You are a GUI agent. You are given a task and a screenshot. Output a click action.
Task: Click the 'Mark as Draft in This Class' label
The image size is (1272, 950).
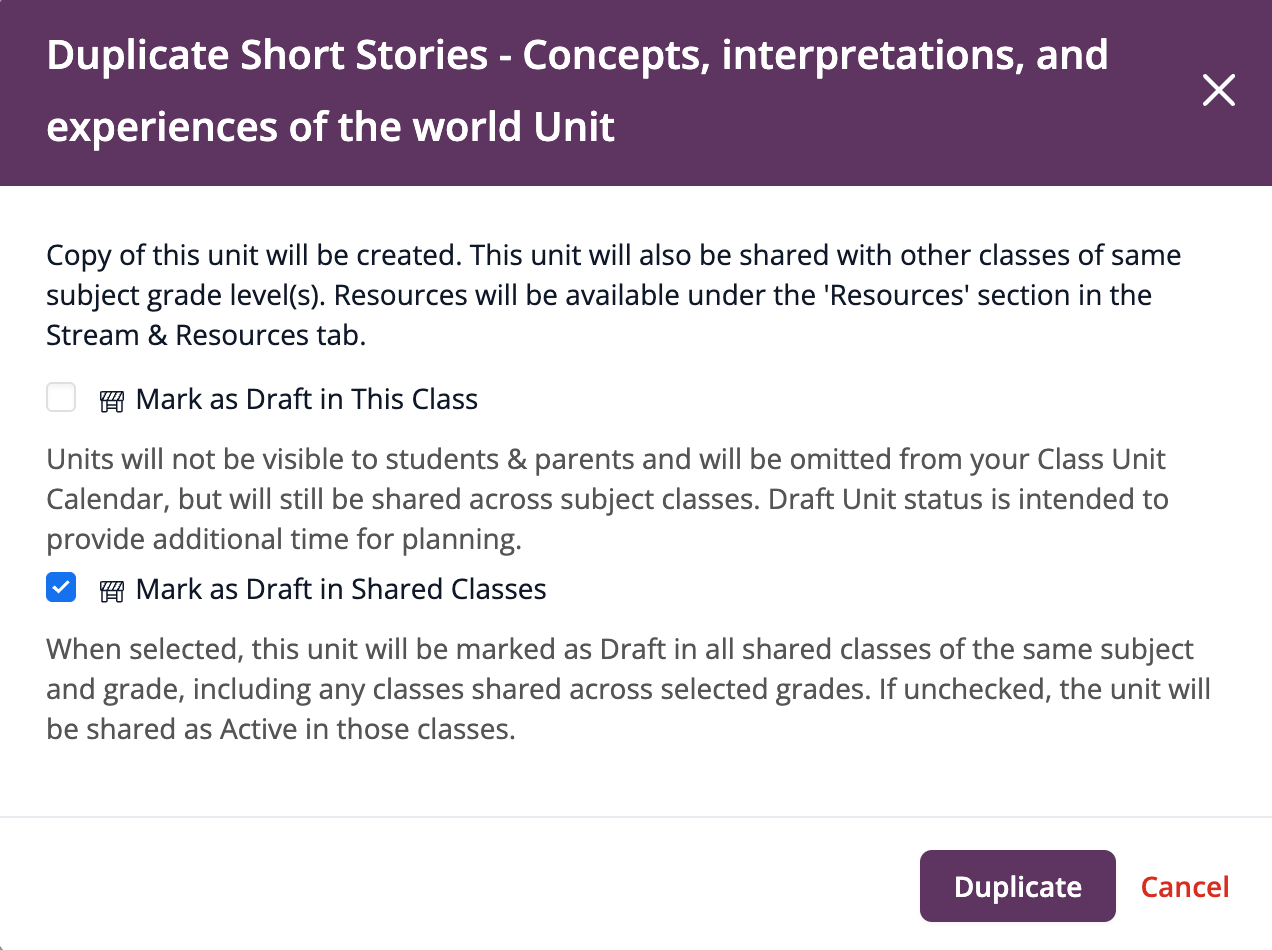pyautogui.click(x=307, y=400)
